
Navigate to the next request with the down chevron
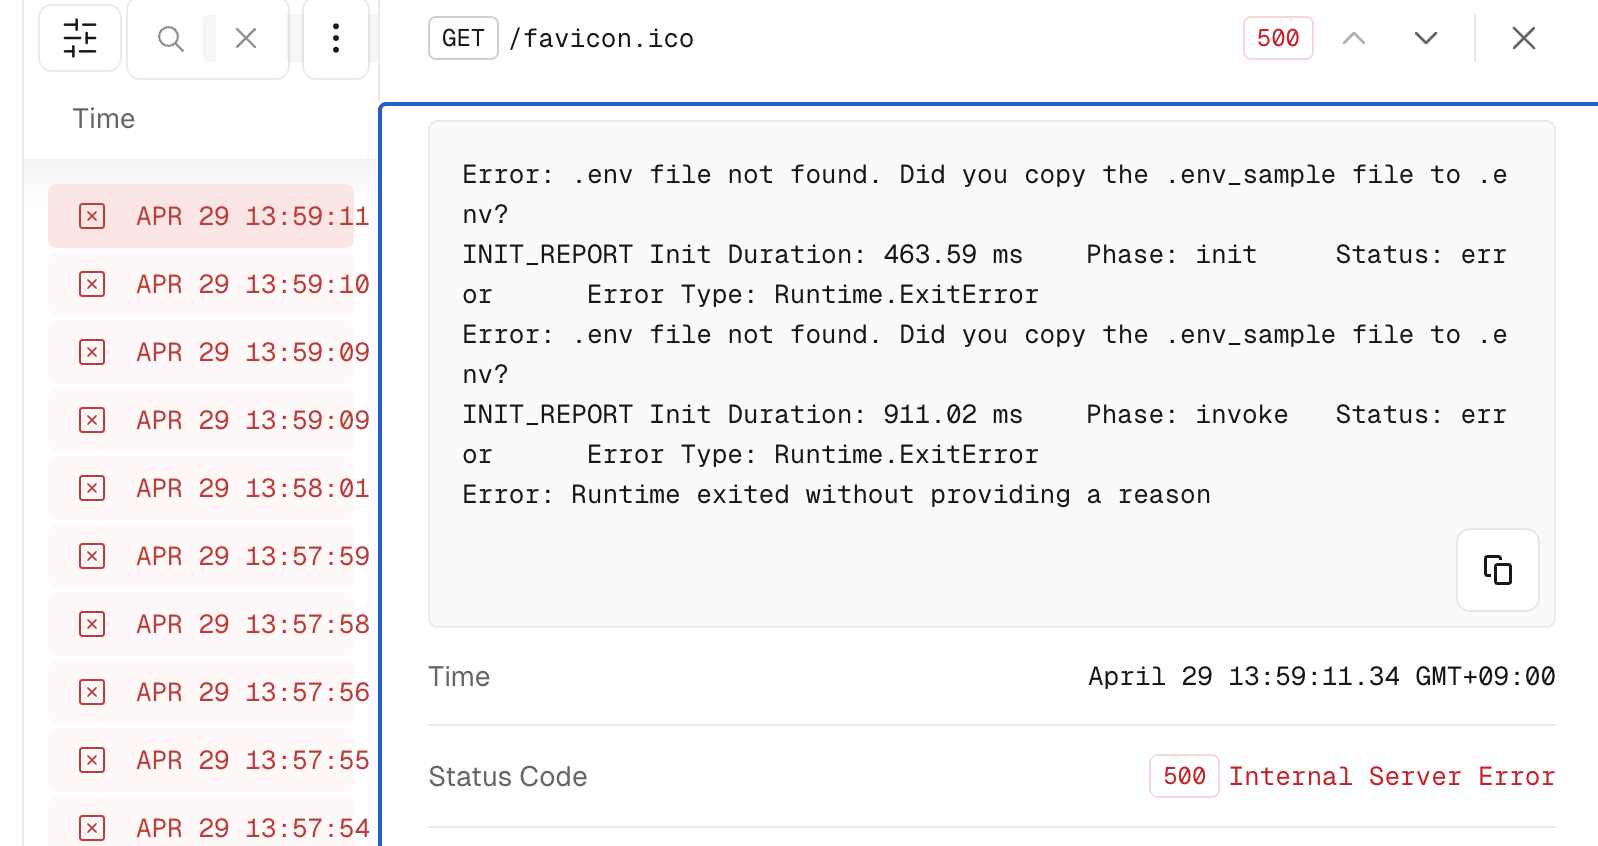click(x=1426, y=38)
